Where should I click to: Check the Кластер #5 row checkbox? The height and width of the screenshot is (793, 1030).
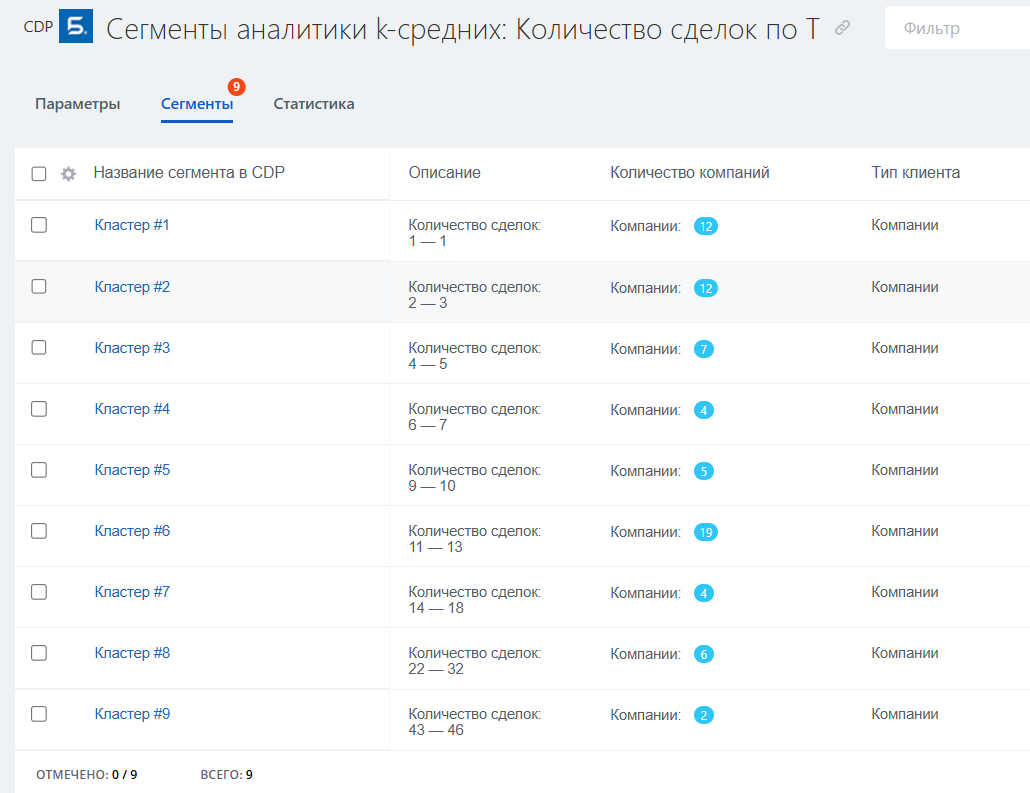coord(39,470)
